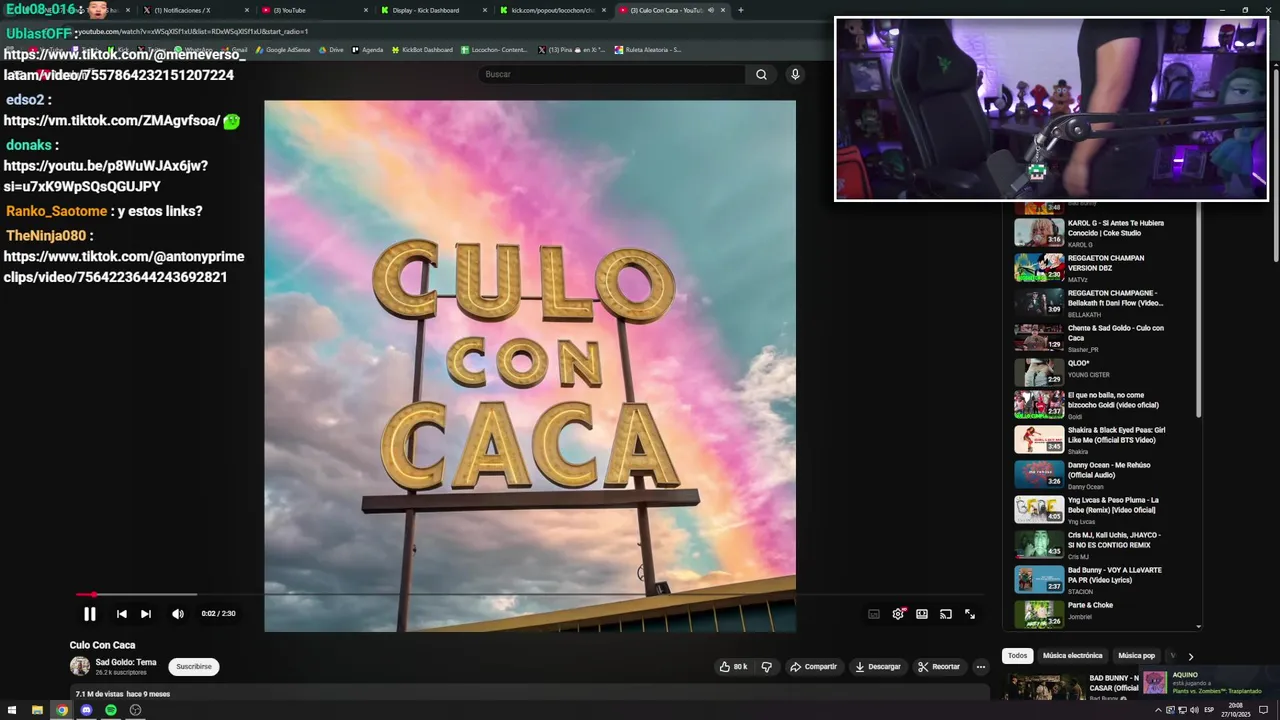This screenshot has height=720, width=1280.
Task: Open the more actions three-dot menu
Action: pos(981,667)
